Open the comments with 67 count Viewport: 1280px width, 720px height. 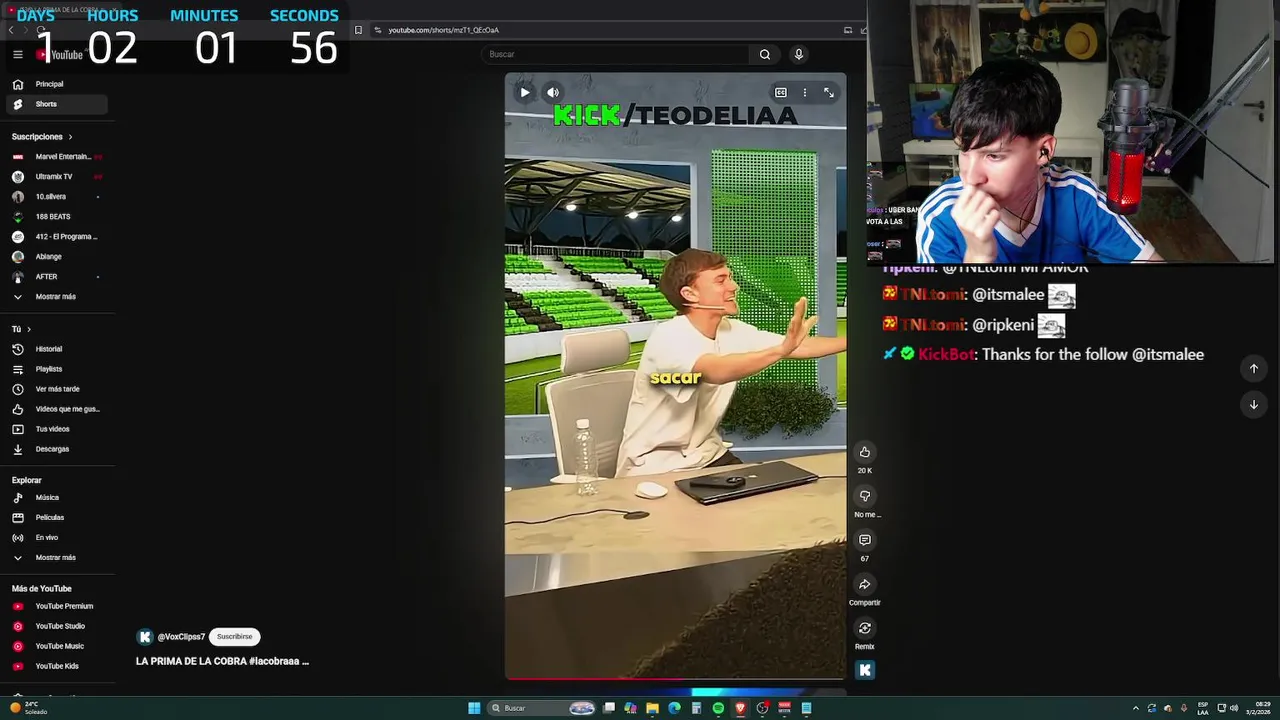click(x=865, y=540)
